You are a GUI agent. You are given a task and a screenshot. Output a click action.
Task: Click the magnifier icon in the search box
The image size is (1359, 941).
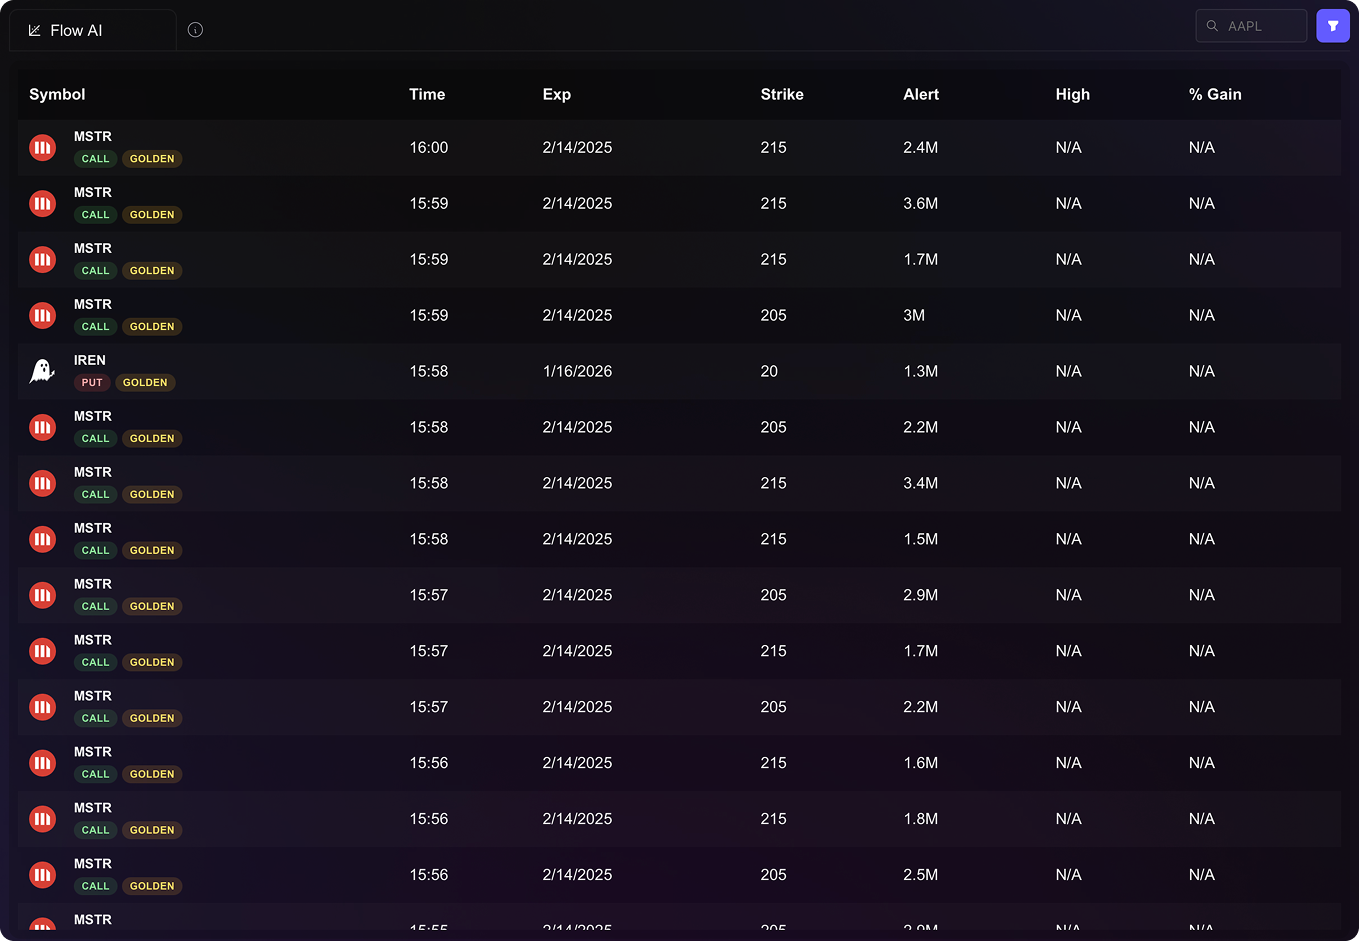coord(1212,26)
